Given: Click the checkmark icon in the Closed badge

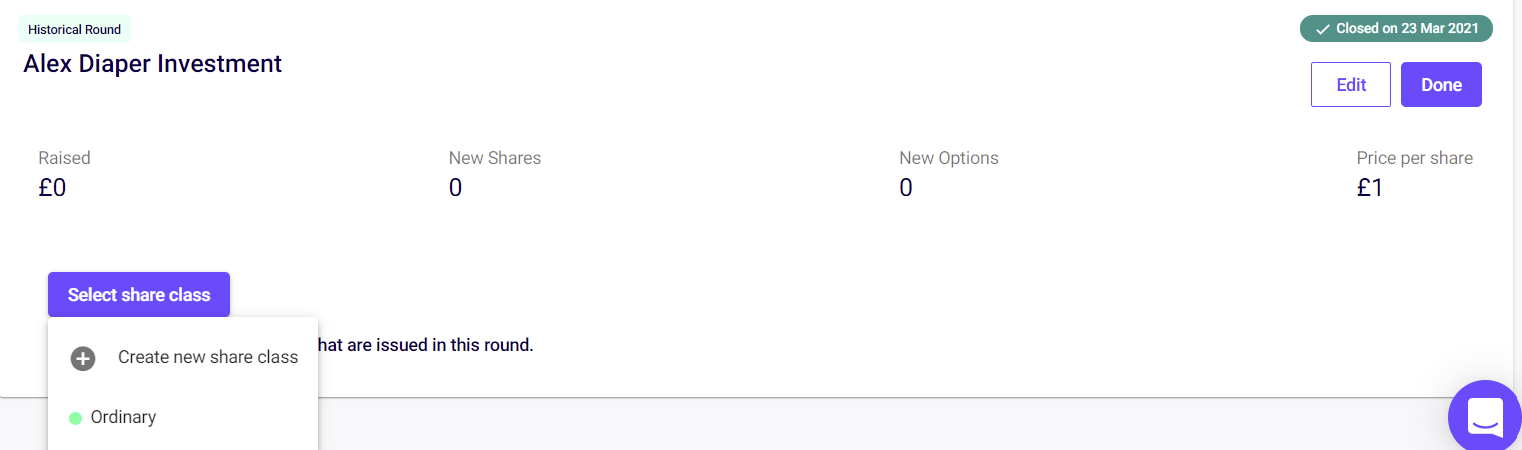Looking at the screenshot, I should tap(1322, 29).
